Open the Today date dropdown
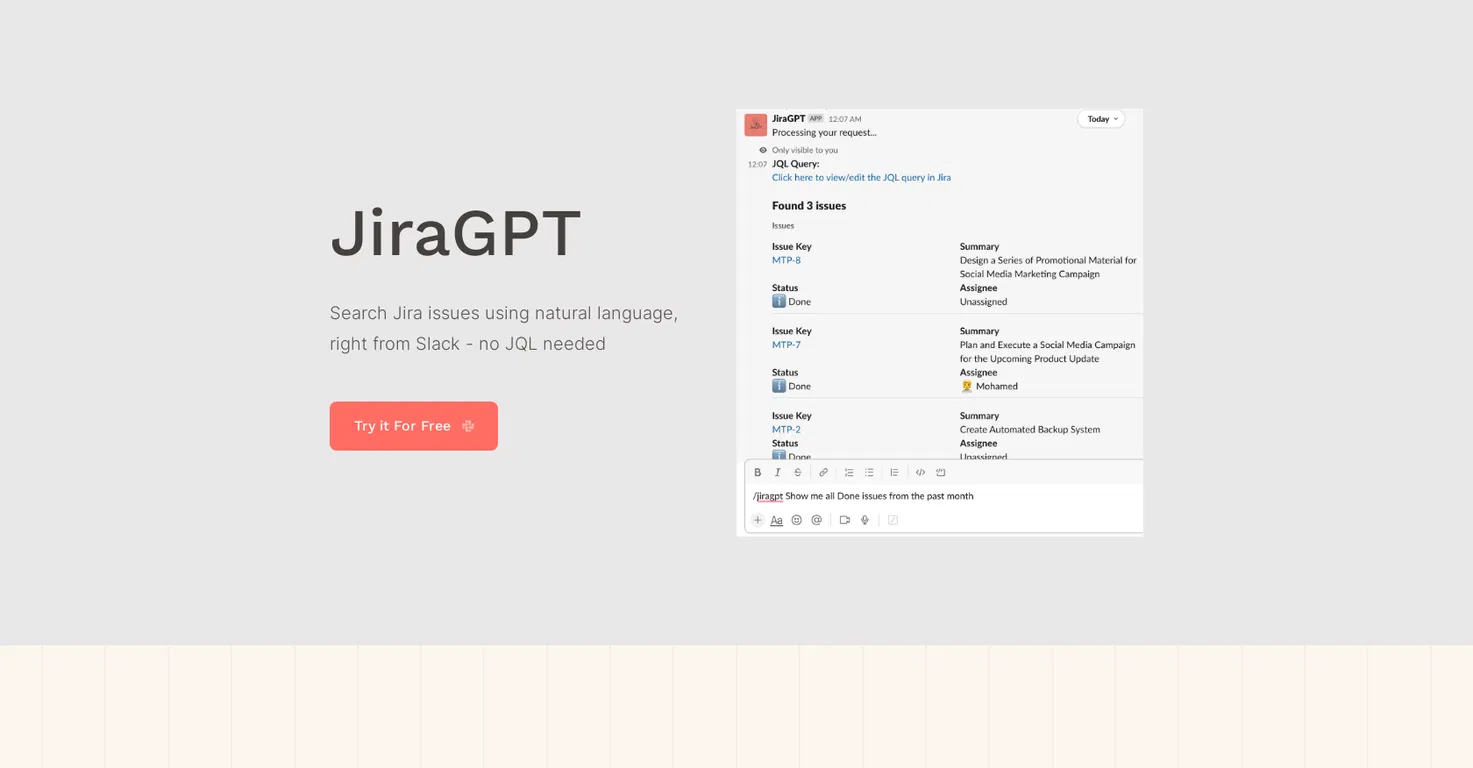 coord(1101,119)
